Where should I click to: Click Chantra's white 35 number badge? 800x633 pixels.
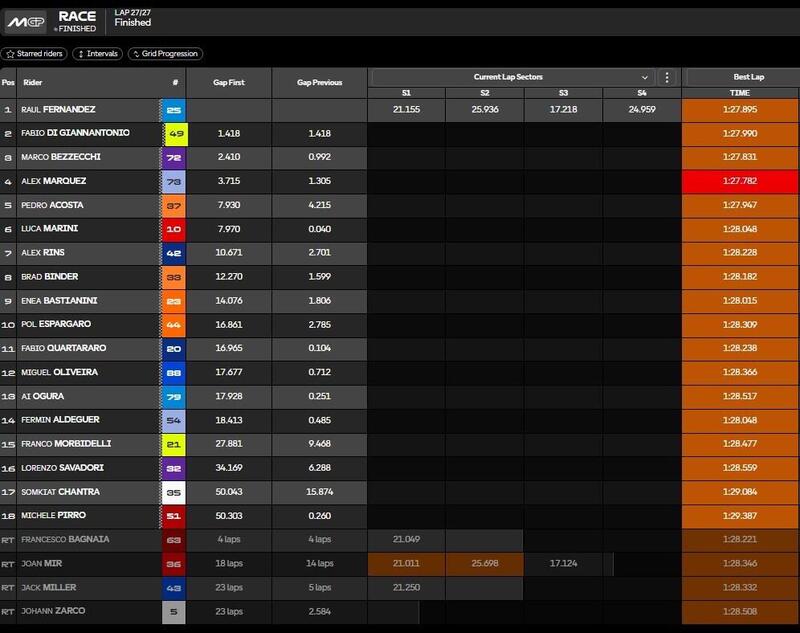coord(173,492)
